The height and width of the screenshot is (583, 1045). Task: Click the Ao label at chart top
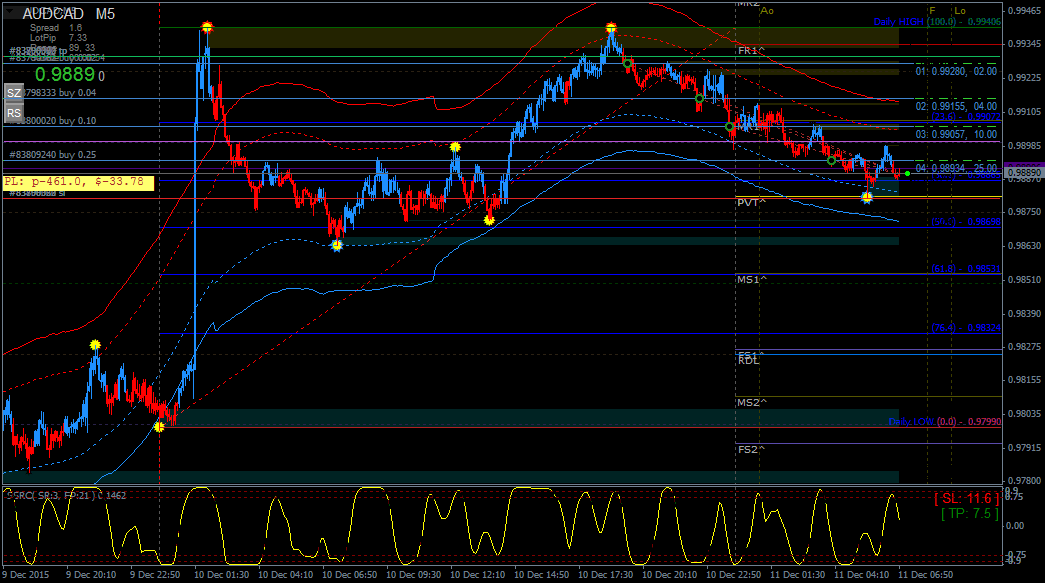pos(767,11)
